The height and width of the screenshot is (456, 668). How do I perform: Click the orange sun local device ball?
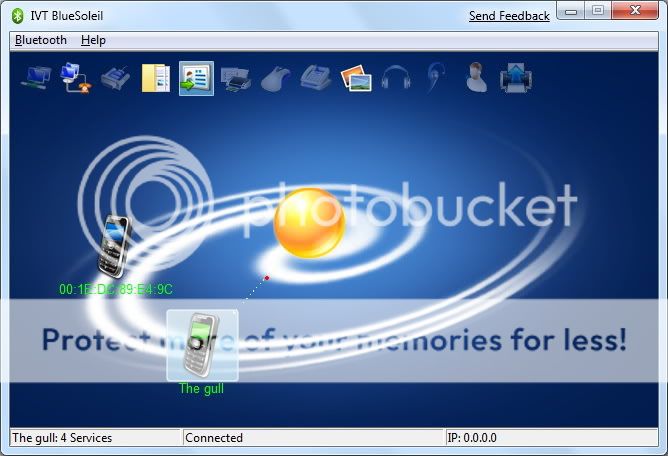point(309,223)
